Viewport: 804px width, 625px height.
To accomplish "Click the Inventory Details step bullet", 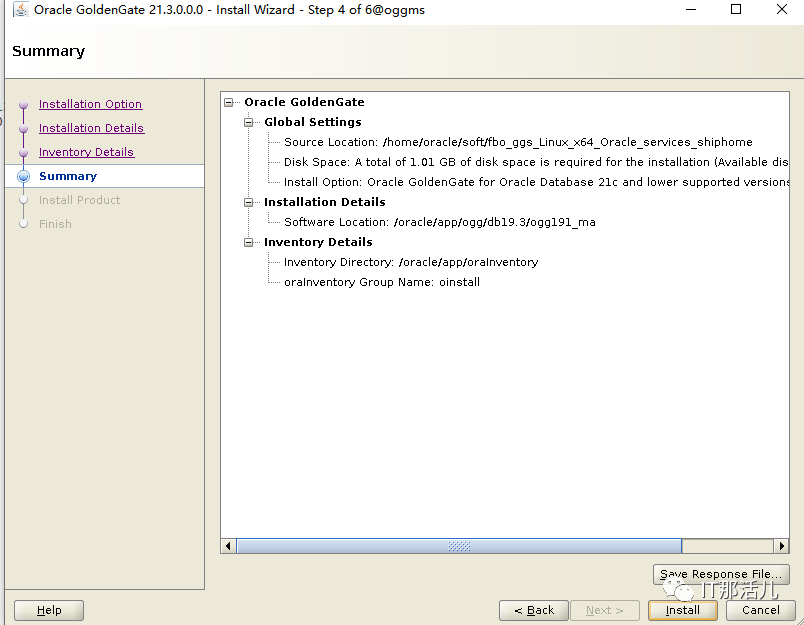I will [x=24, y=153].
